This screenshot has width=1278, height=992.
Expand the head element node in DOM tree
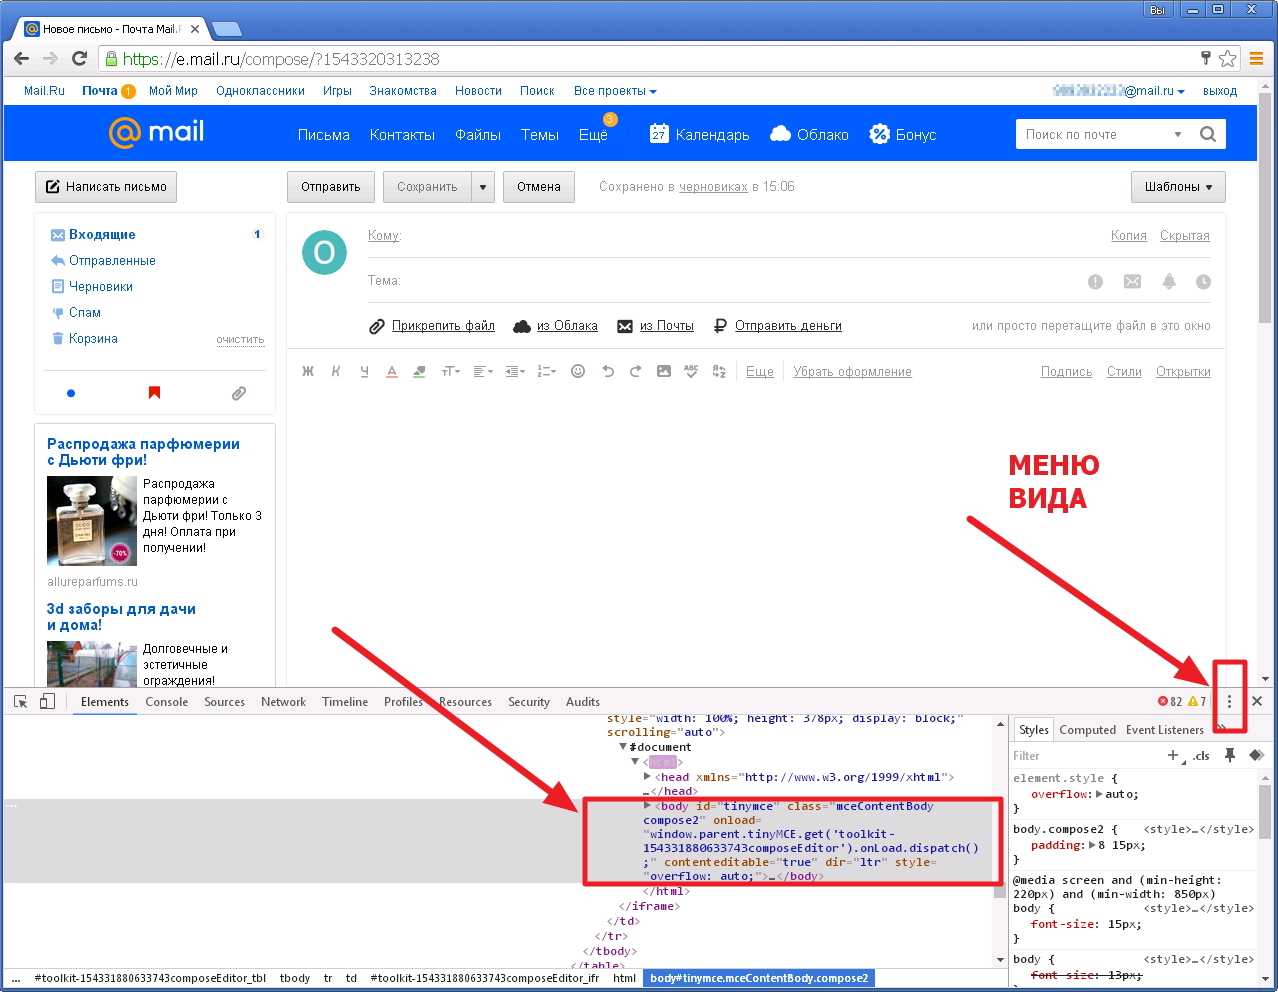point(647,776)
